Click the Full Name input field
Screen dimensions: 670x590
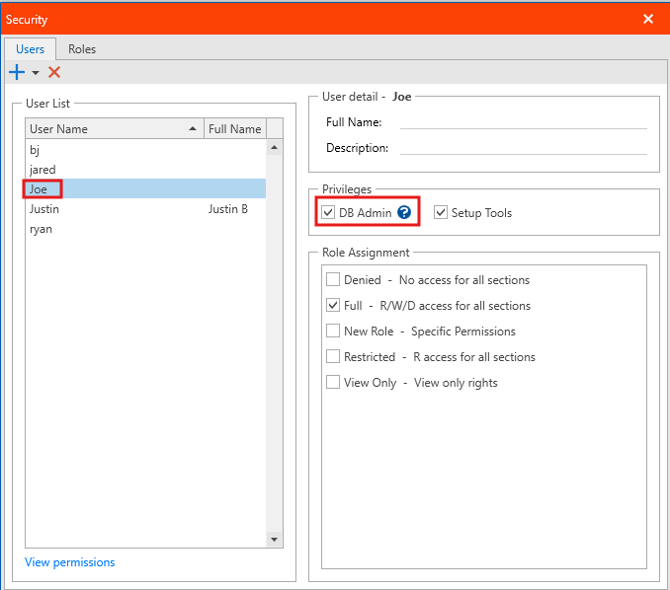click(x=523, y=122)
